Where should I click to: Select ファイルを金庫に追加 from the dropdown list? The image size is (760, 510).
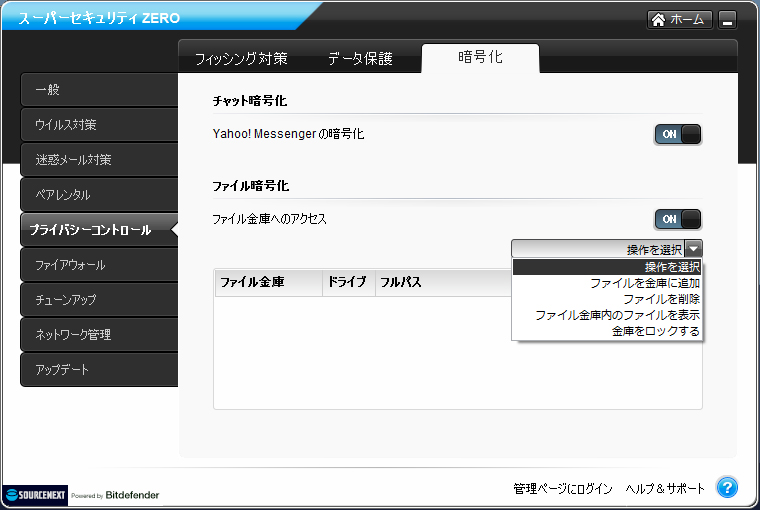coord(644,283)
